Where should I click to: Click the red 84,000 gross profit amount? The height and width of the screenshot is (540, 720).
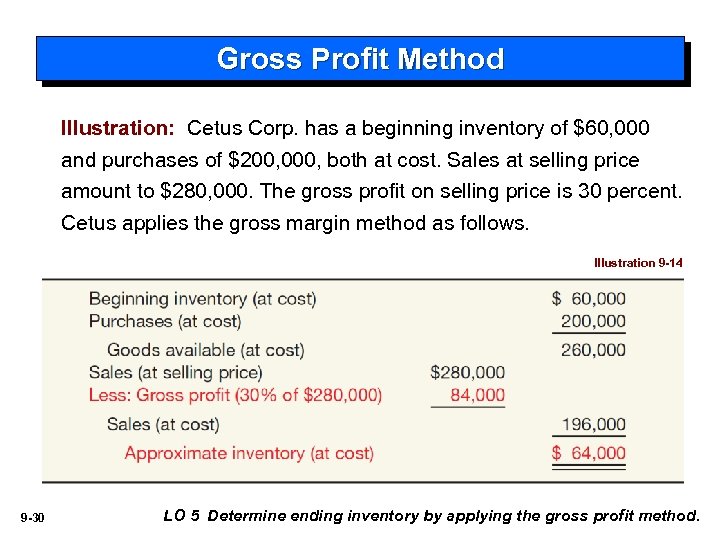tap(477, 395)
